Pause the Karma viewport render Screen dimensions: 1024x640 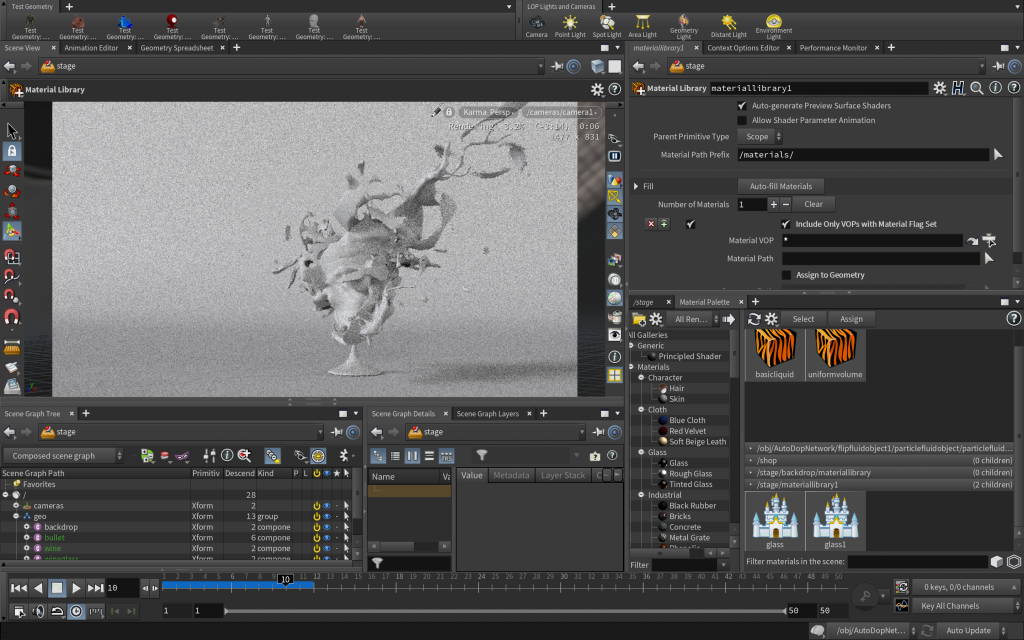615,156
